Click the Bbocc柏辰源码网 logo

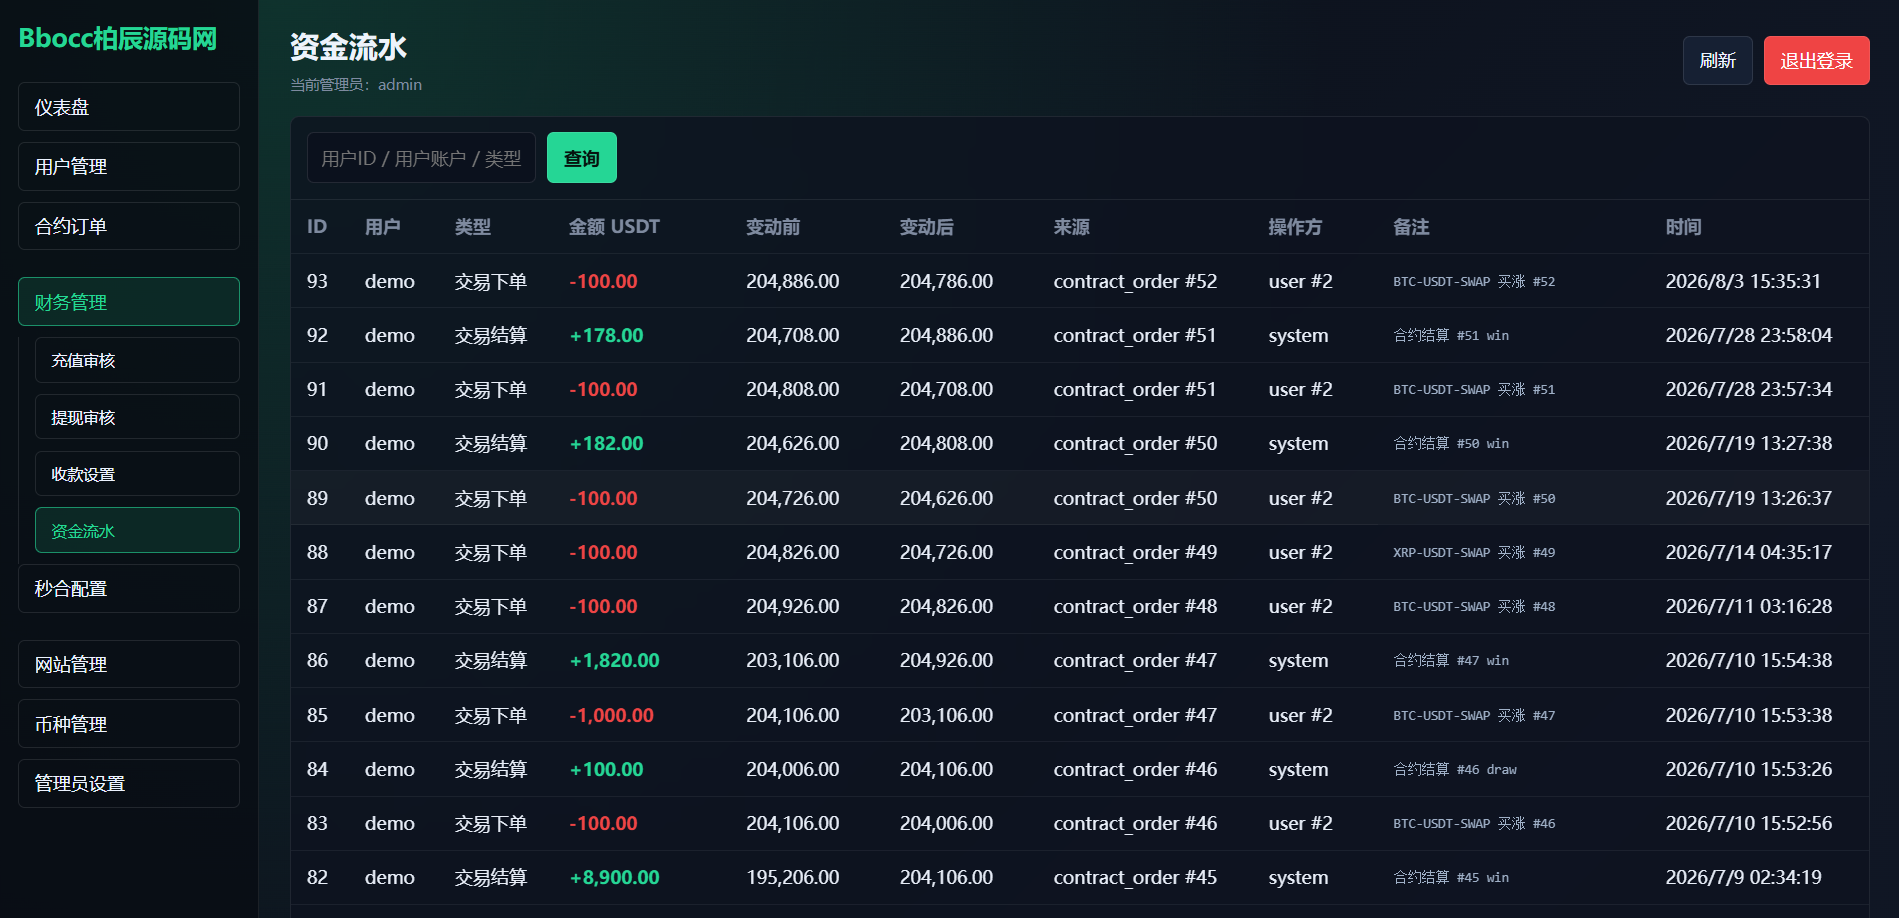pyautogui.click(x=118, y=39)
